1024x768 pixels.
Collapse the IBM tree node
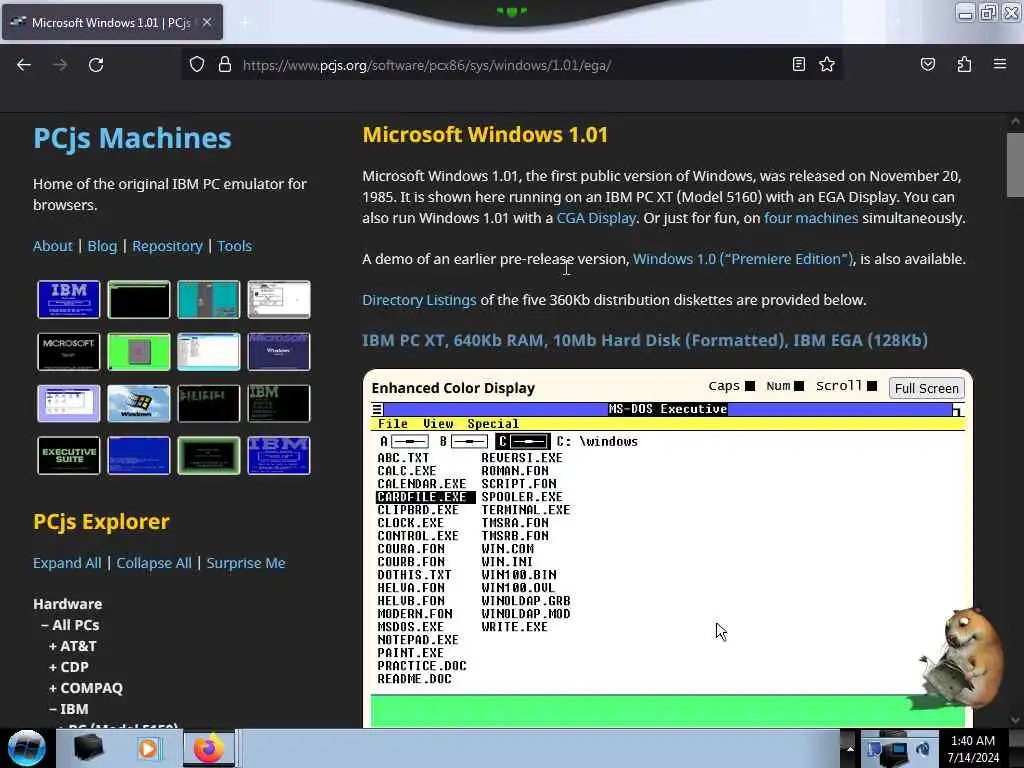point(69,709)
